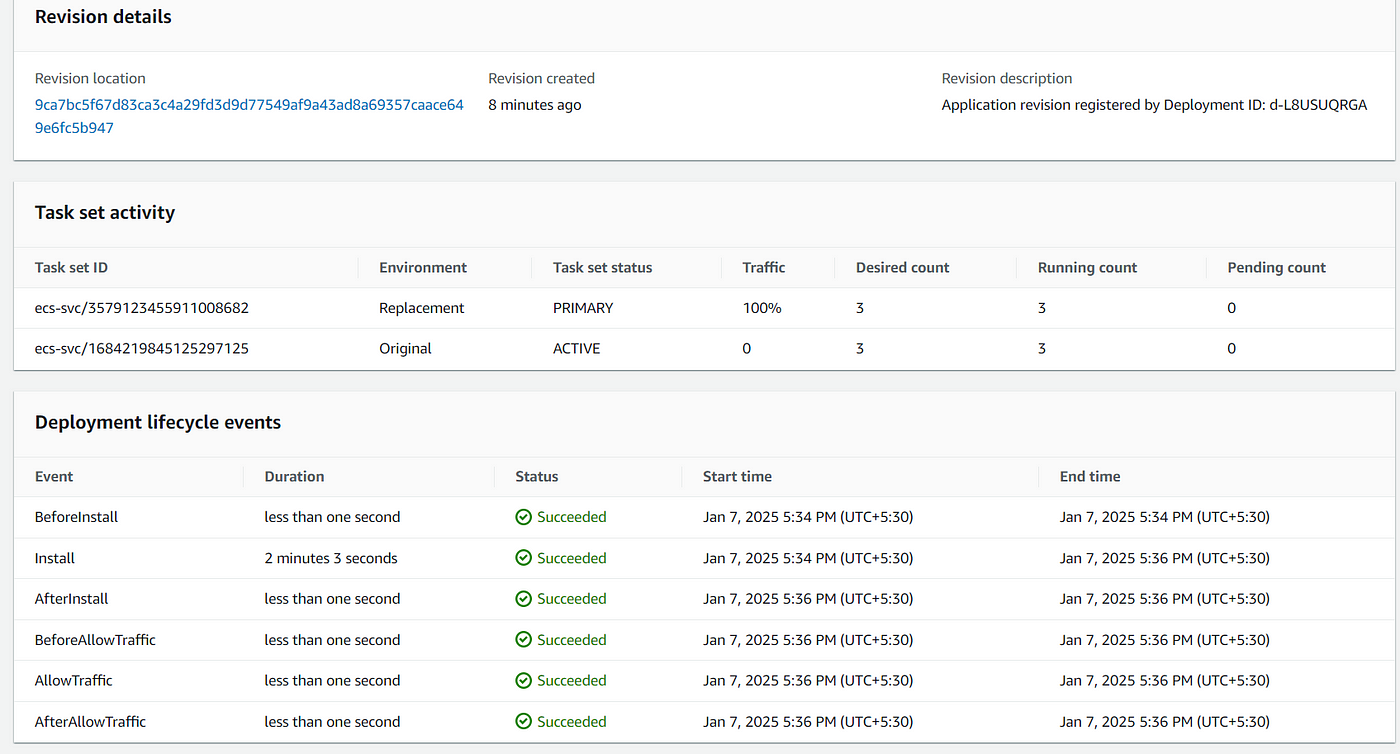Select the Install event name
1400x754 pixels.
pyautogui.click(x=55, y=558)
